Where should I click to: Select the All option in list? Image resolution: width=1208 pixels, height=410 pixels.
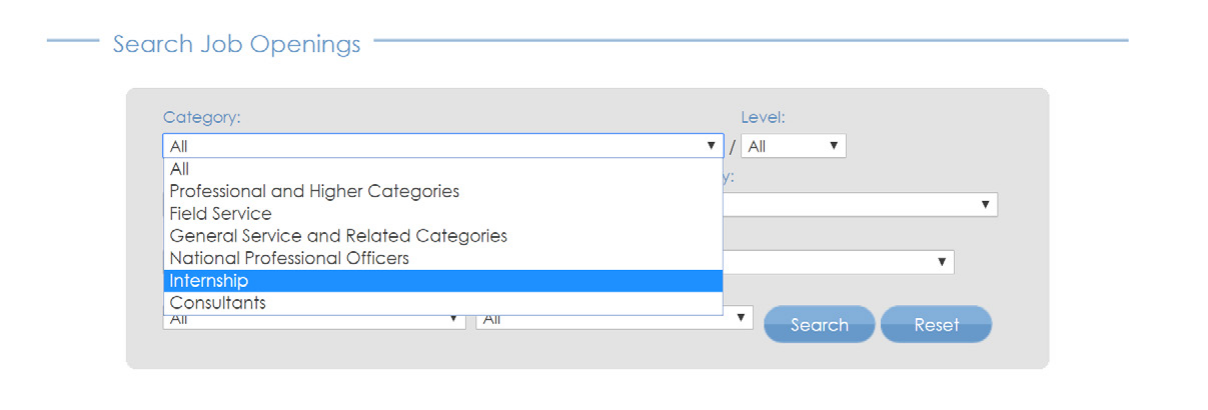pyautogui.click(x=443, y=169)
